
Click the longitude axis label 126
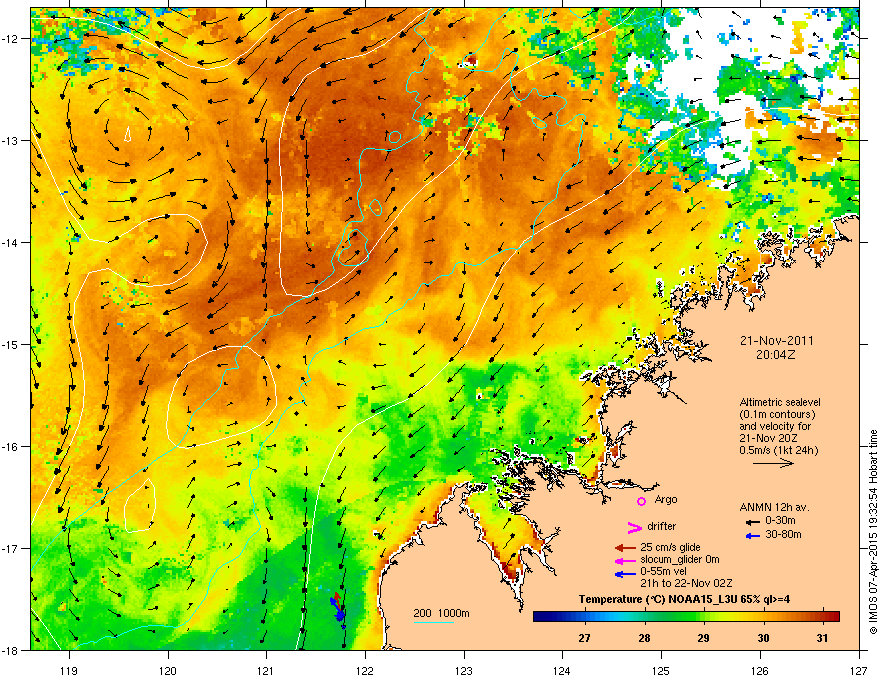pyautogui.click(x=760, y=670)
